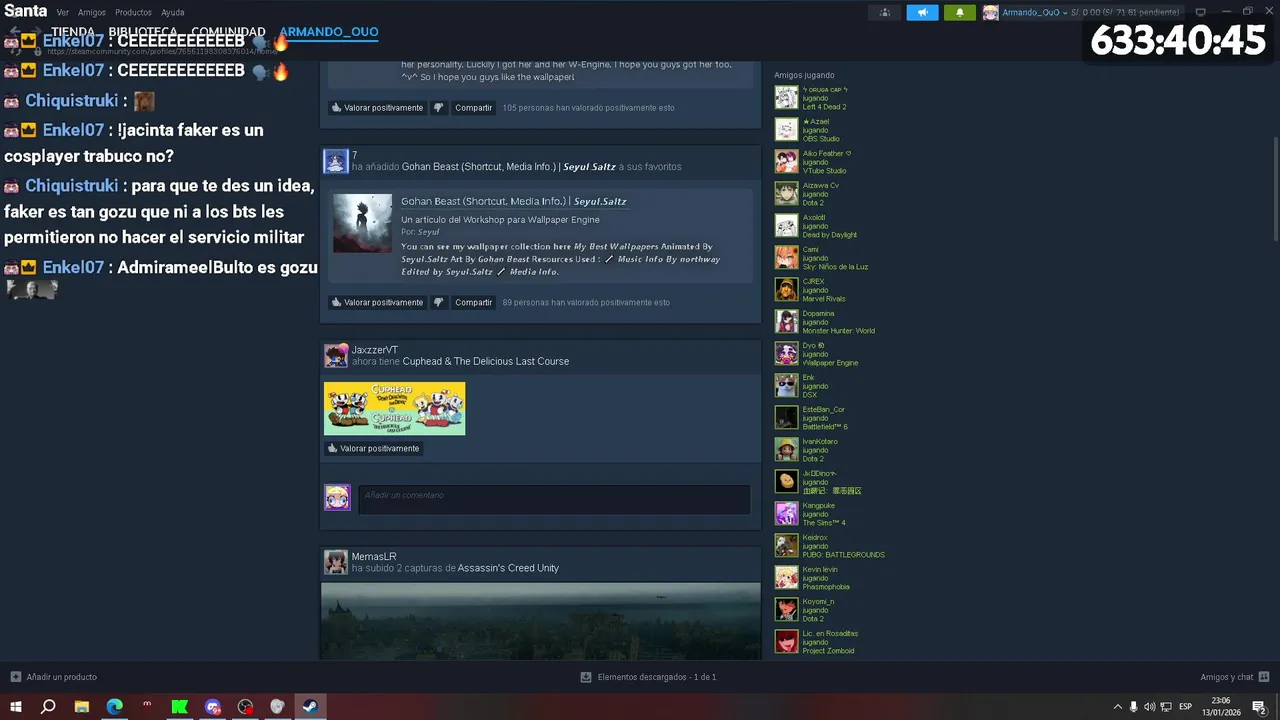The image size is (1280, 720).
Task: Click the Steam taskbar icon
Action: [x=310, y=706]
